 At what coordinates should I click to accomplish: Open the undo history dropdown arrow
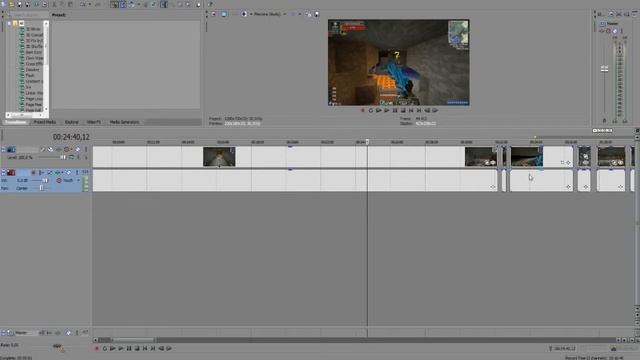89,4
